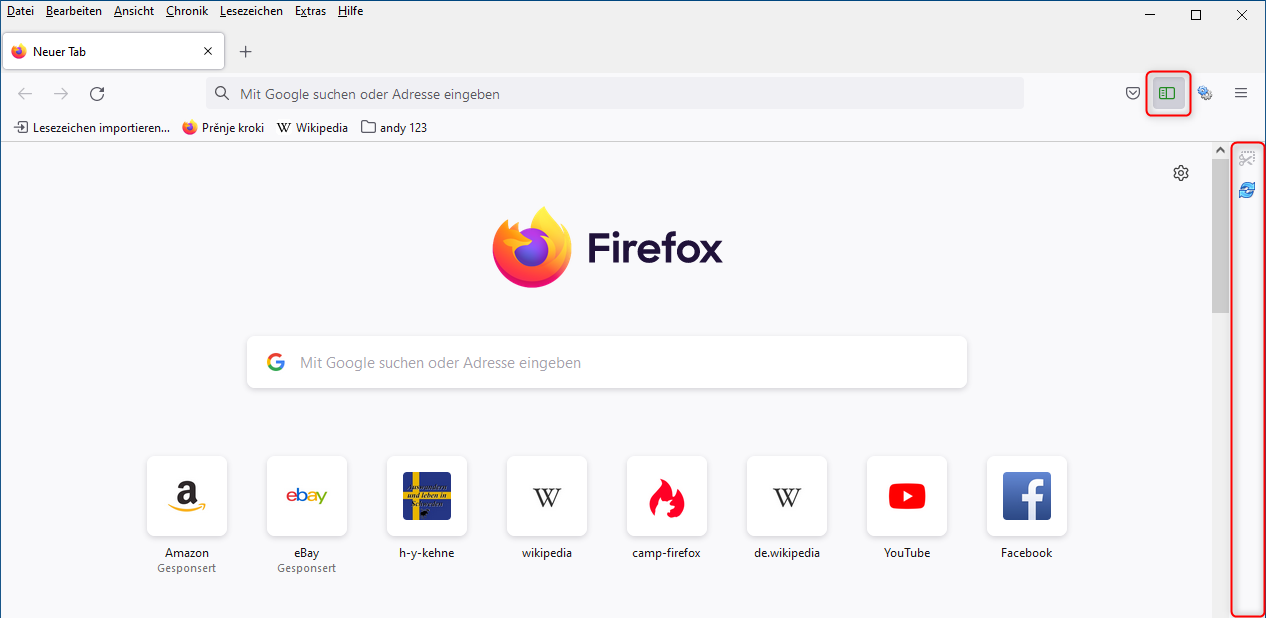Open the Extras menu

point(310,11)
